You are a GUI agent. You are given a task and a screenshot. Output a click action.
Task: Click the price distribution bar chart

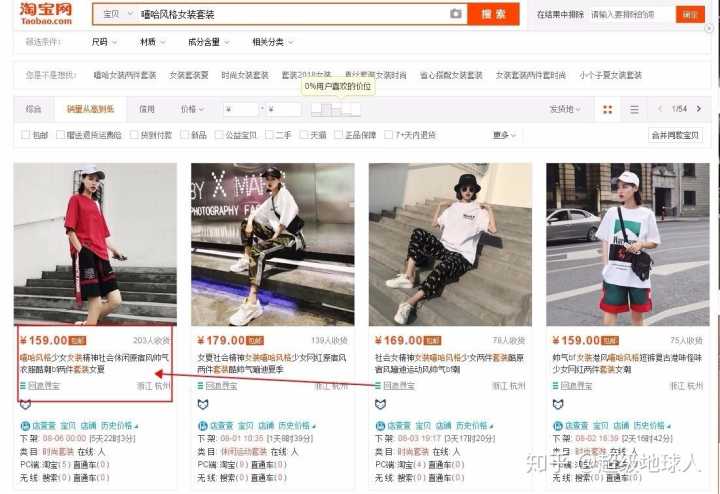(337, 108)
